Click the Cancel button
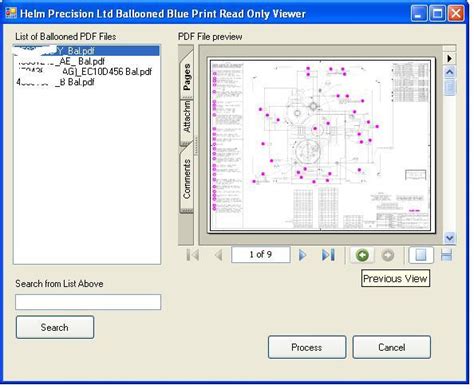474x389 pixels. tap(392, 347)
